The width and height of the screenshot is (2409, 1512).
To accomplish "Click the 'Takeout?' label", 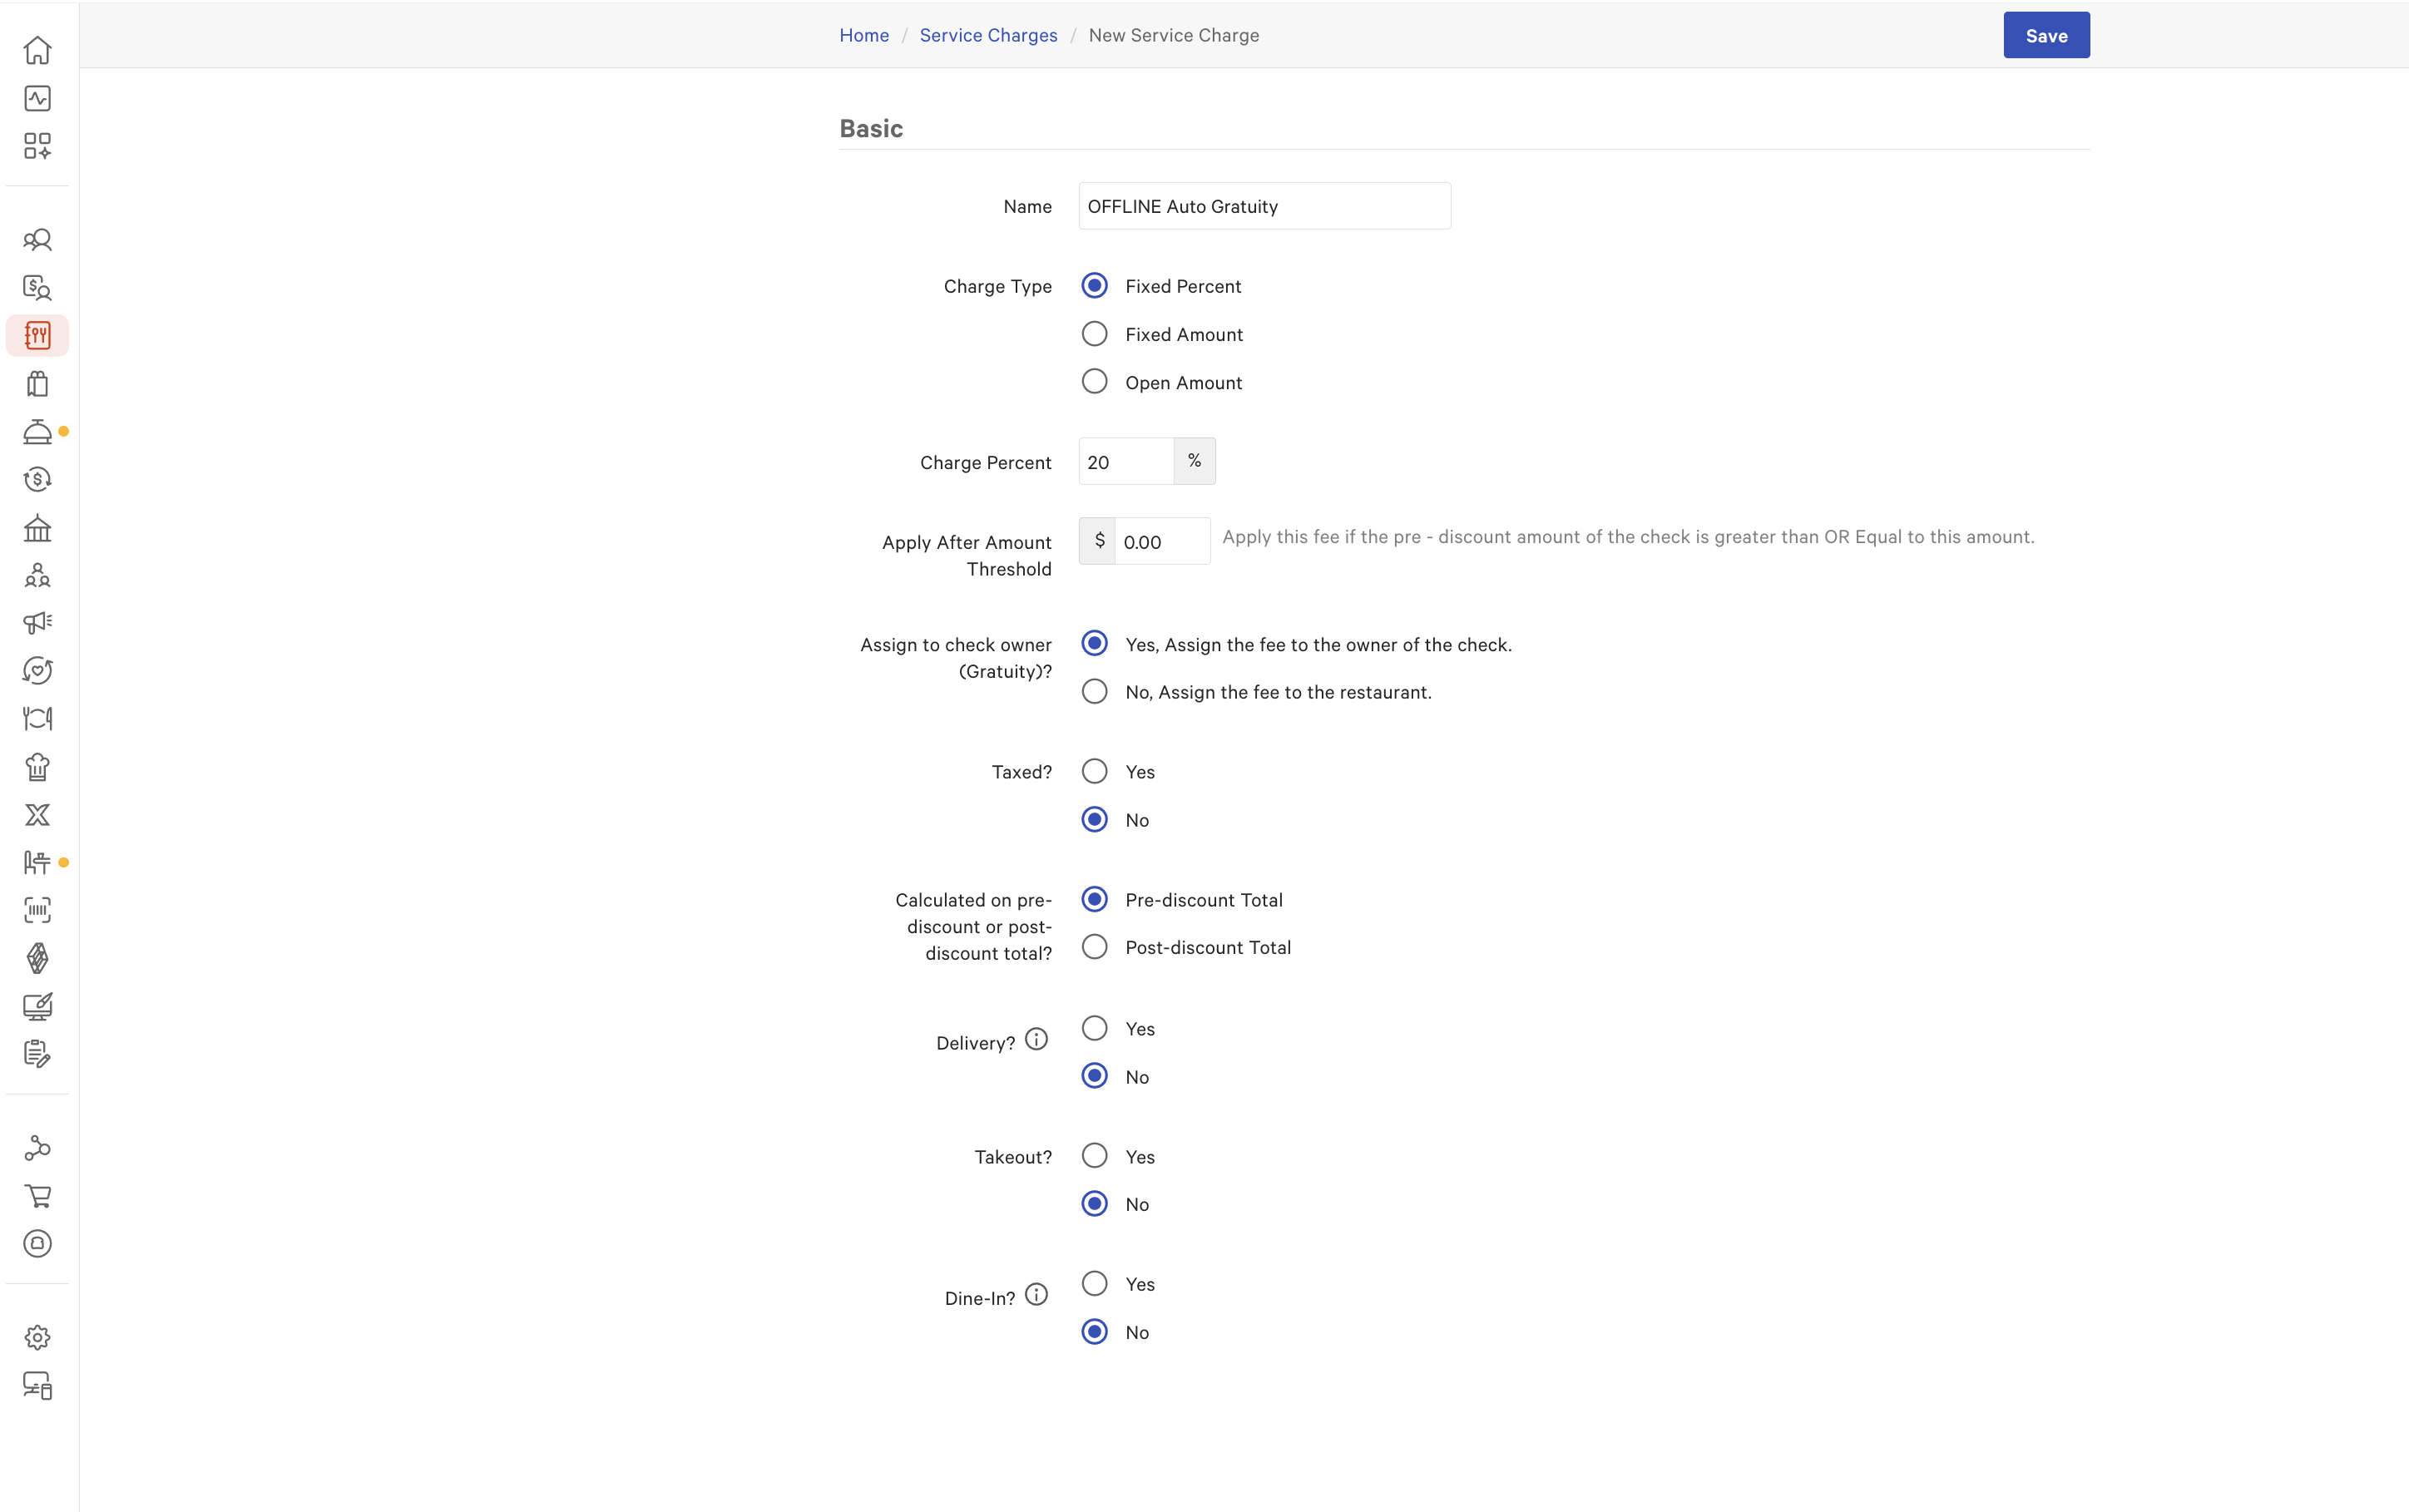I will (x=1013, y=1157).
